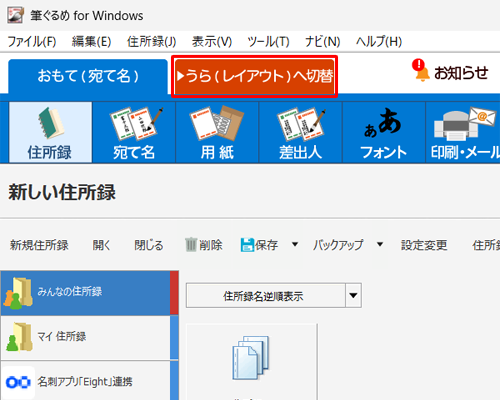The image size is (500, 400).
Task: Open the ファイル(F) menu
Action: [x=32, y=42]
